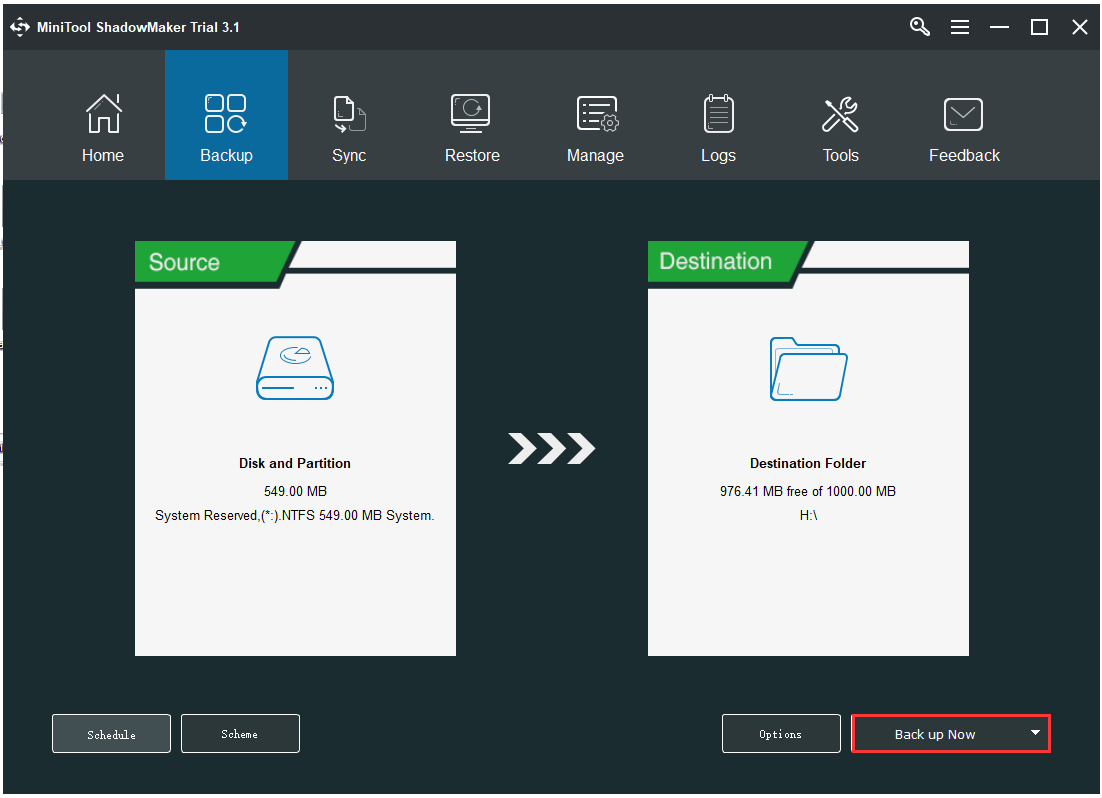1102x798 pixels.
Task: Click the Destination header label
Action: (x=715, y=262)
